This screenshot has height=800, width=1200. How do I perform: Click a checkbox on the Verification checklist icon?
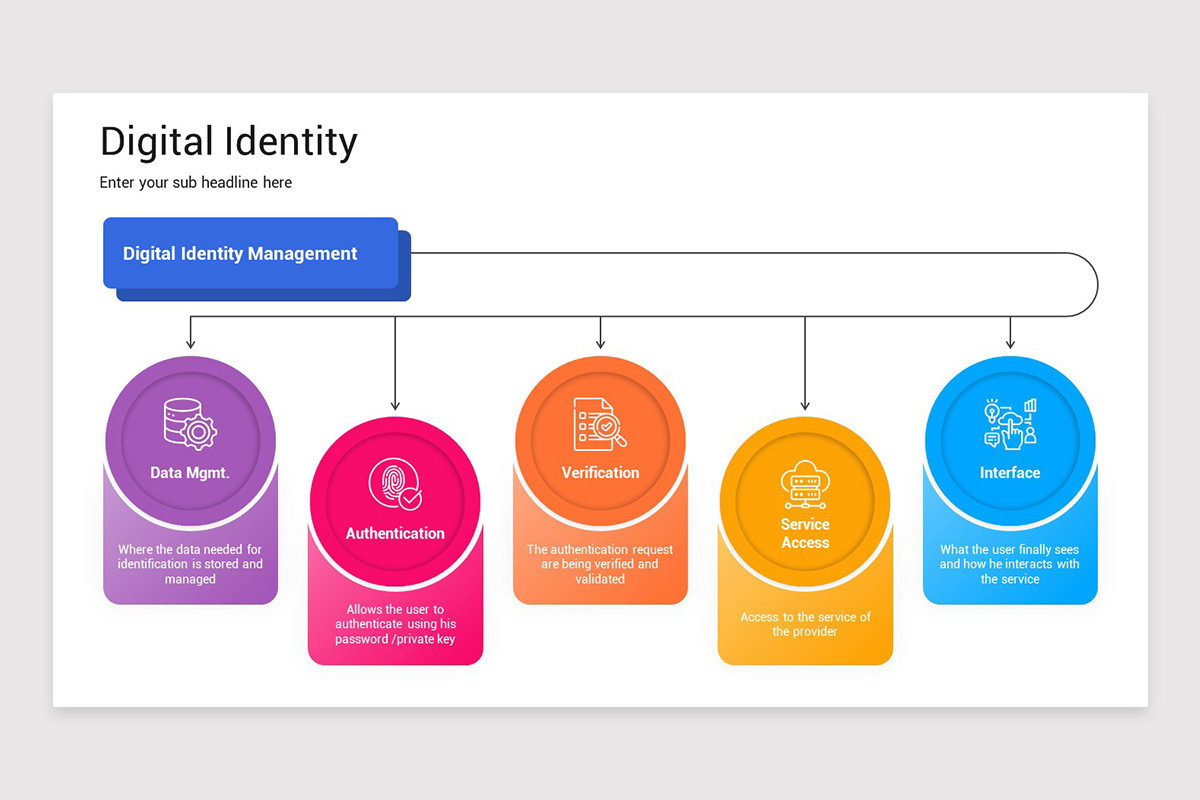[583, 426]
